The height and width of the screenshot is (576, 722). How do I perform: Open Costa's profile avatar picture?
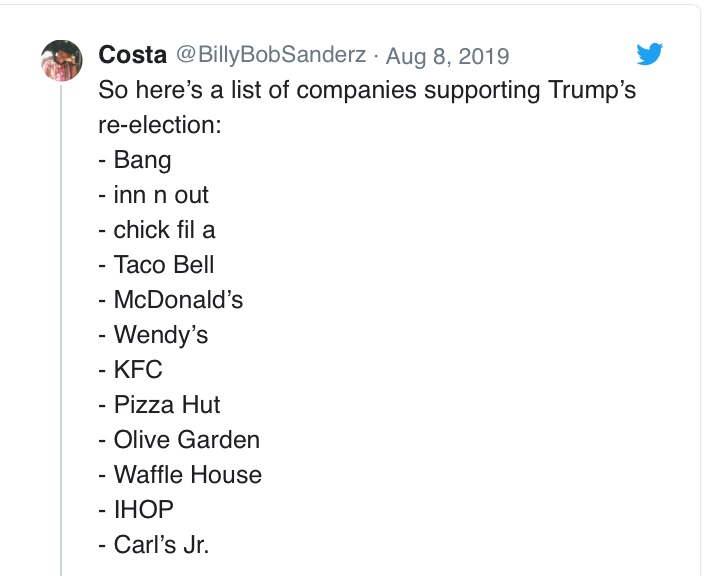coord(61,60)
